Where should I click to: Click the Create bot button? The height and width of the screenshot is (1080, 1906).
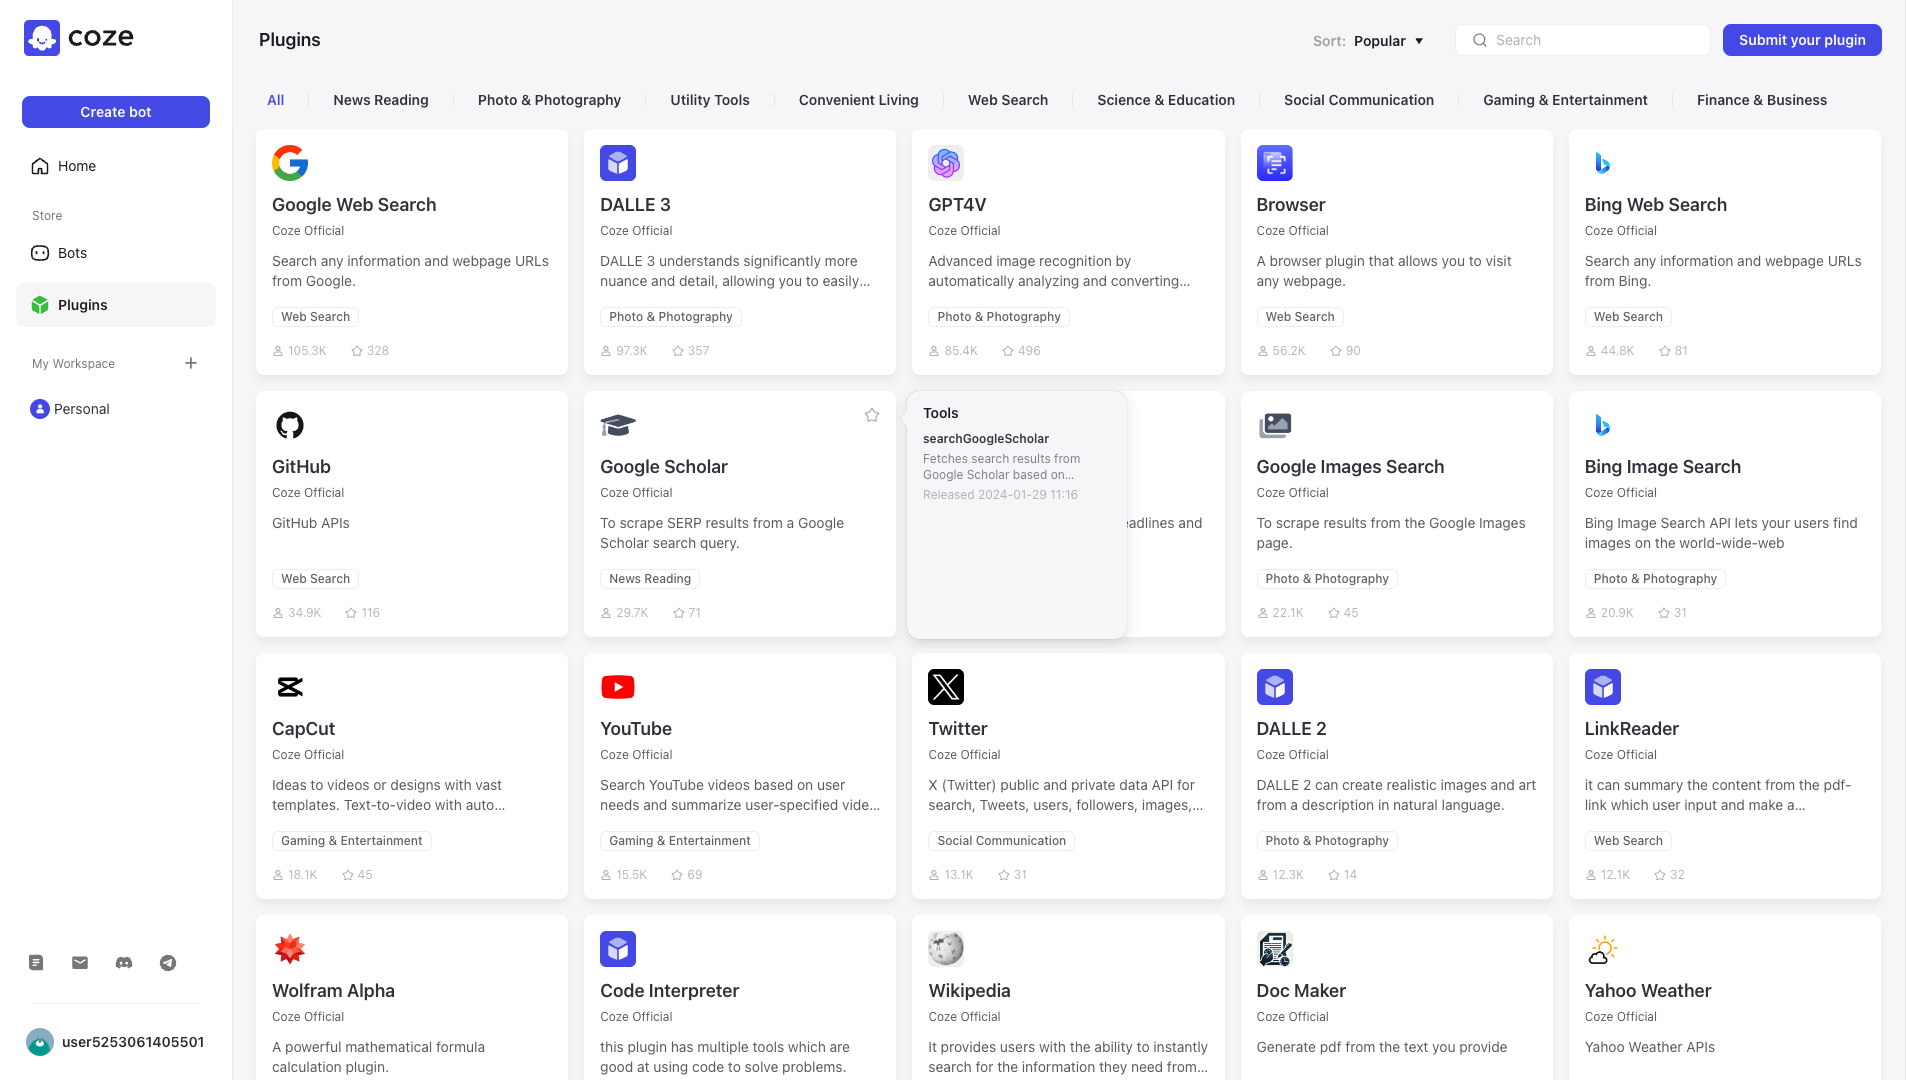coord(116,112)
